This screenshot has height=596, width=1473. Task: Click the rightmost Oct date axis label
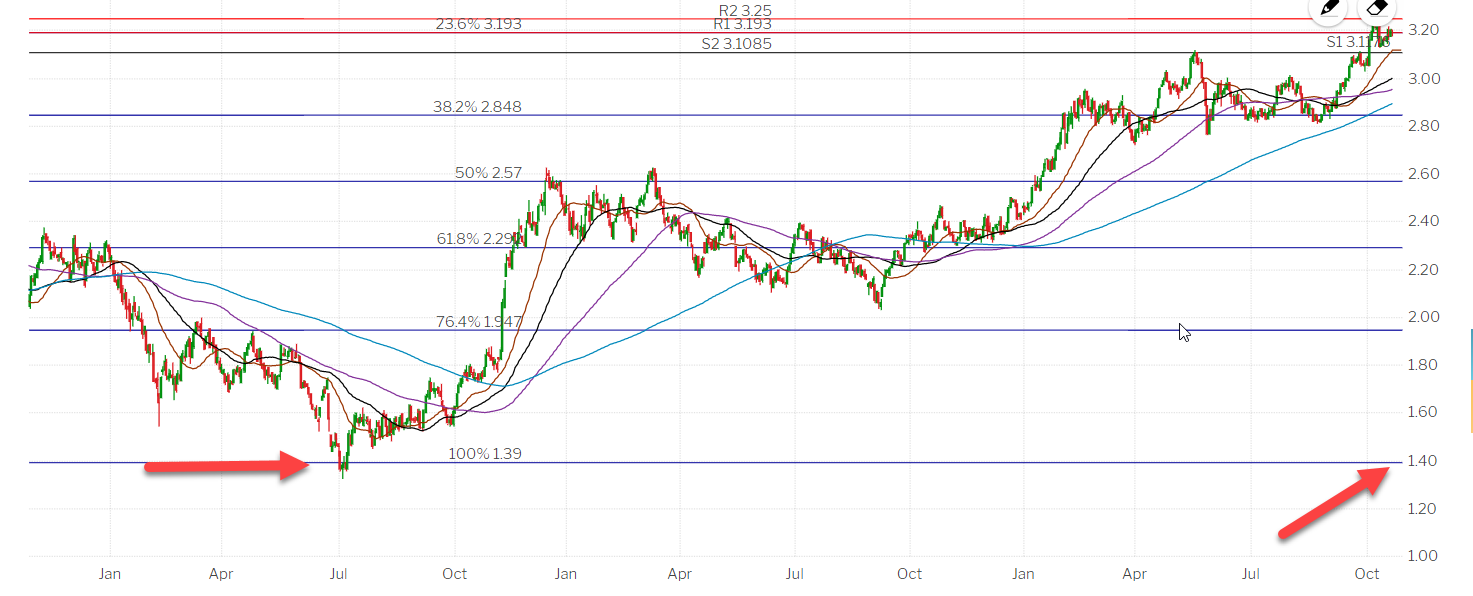tap(1366, 574)
